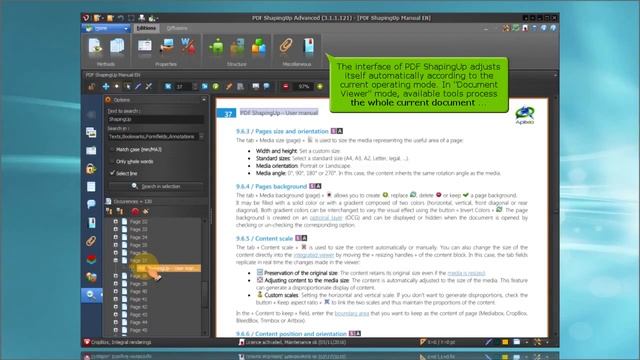Click the speech bubble icon in the viewer toolbar
The image size is (640, 360).
coord(267,87)
